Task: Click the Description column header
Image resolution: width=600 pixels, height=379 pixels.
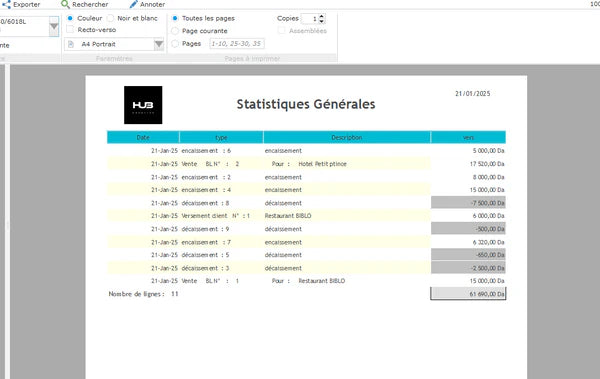Action: [x=347, y=137]
